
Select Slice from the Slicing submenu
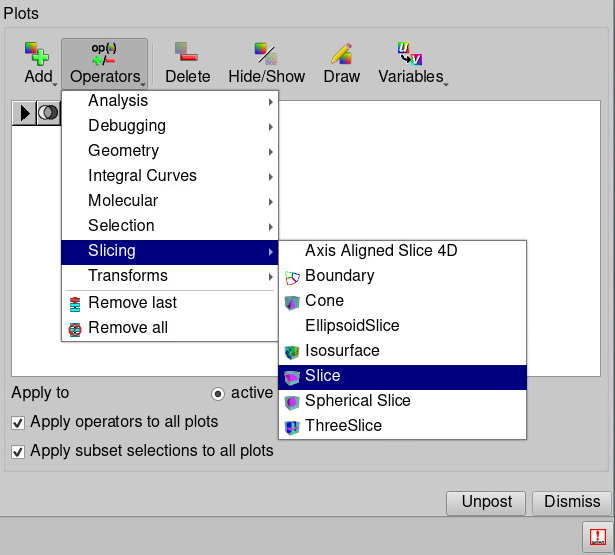pos(322,376)
